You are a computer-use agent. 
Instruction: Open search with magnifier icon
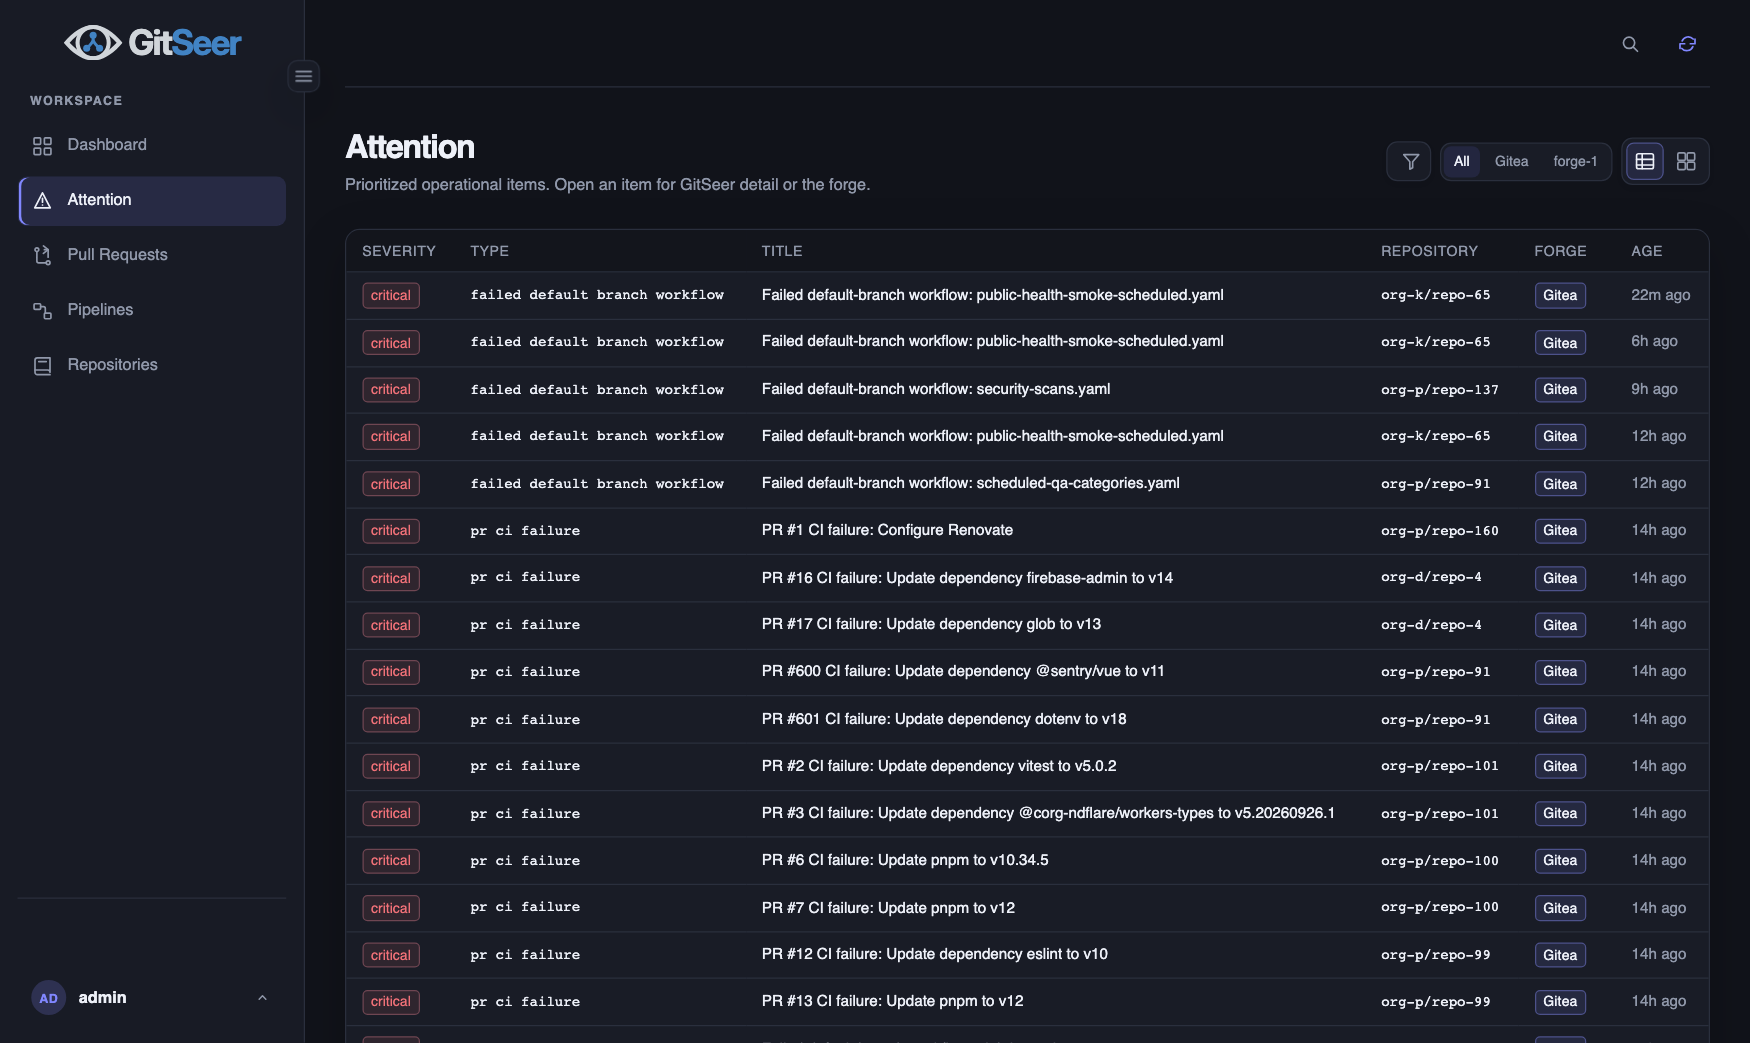coord(1630,44)
